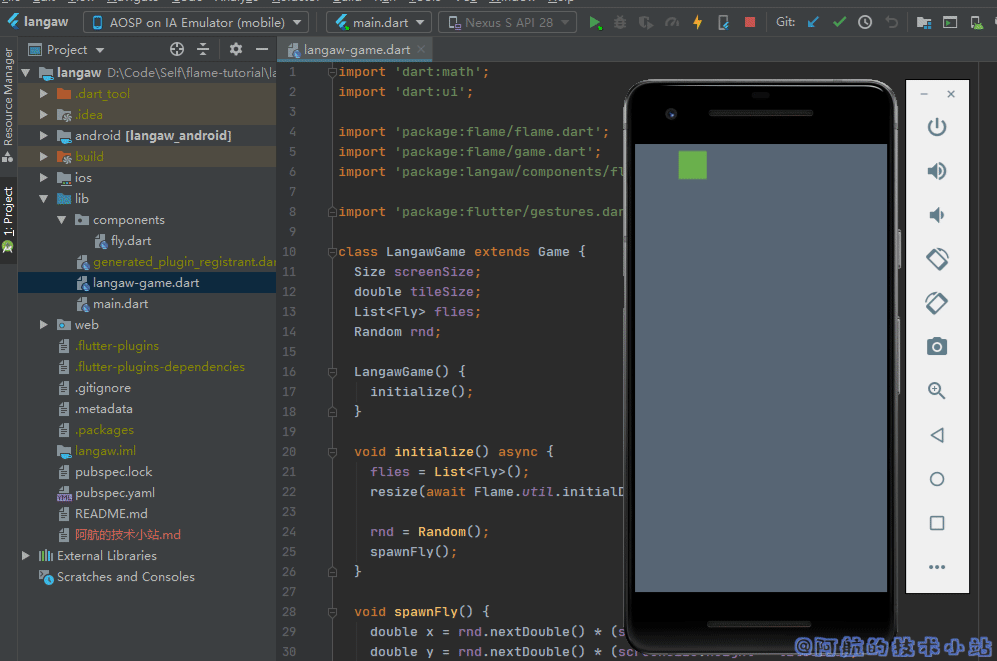
Task: Click the emulator zoom magnifier icon
Action: 937,391
